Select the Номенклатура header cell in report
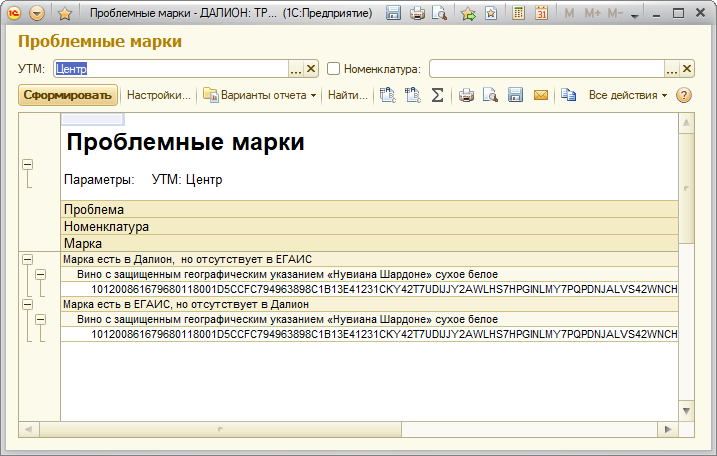The image size is (717, 456). [x=369, y=226]
